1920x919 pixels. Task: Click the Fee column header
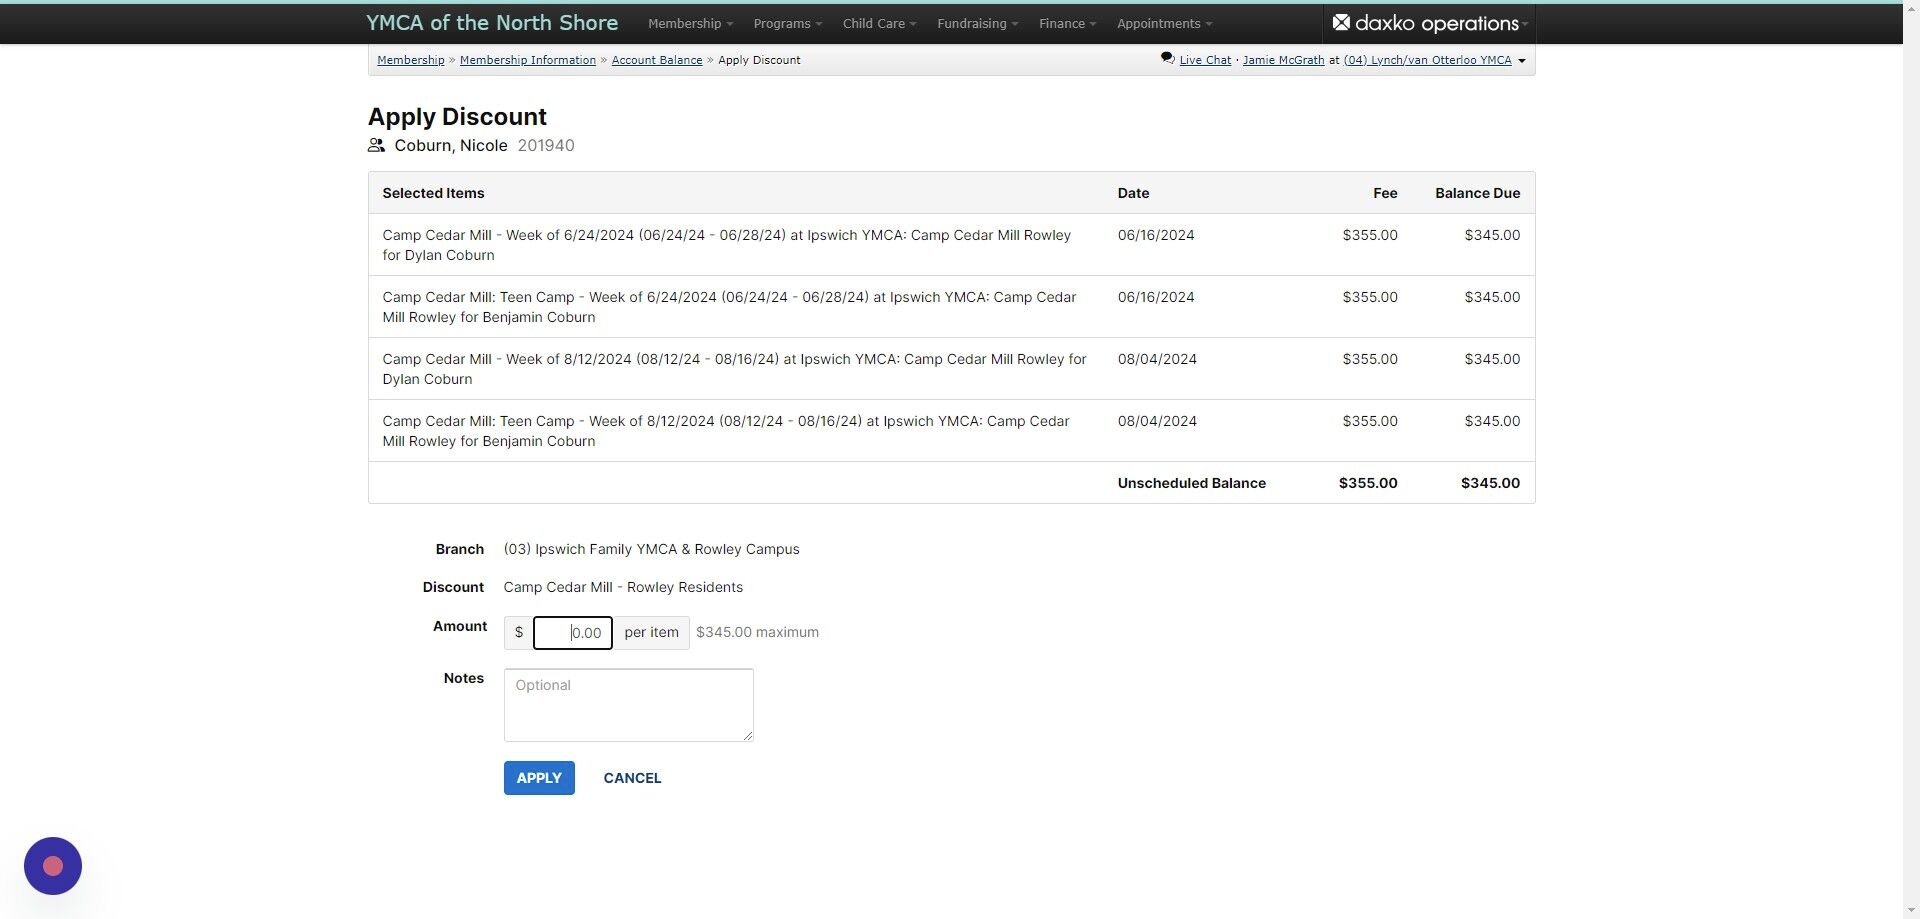pyautogui.click(x=1385, y=193)
